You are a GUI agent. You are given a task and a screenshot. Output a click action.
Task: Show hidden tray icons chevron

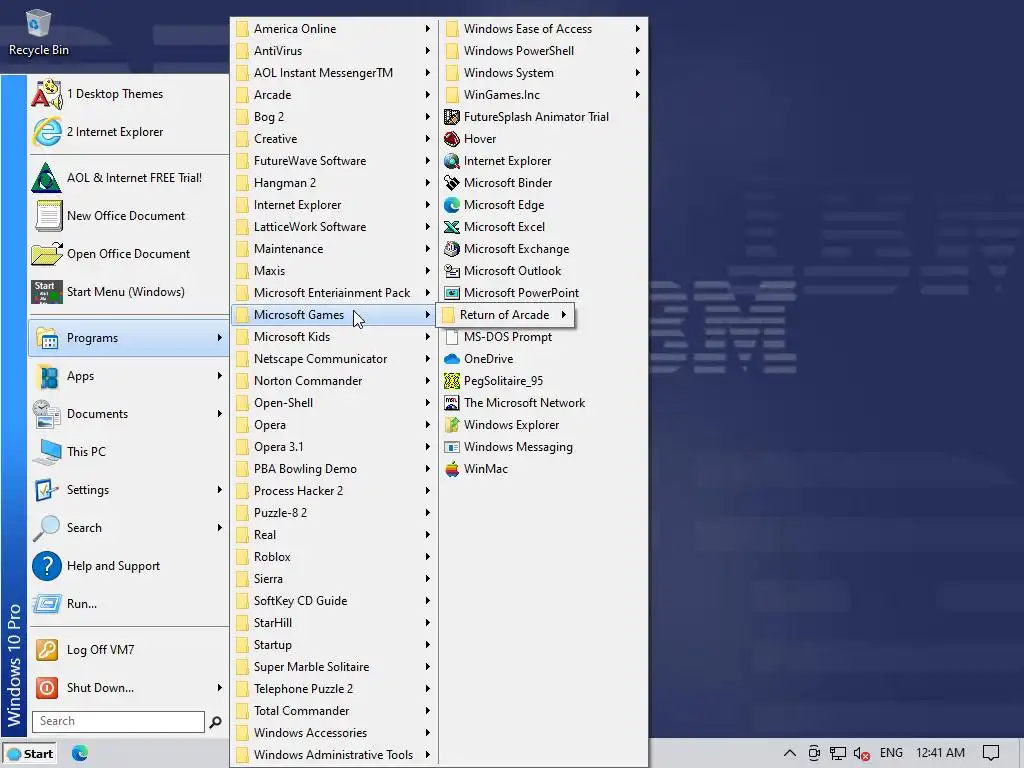coord(790,753)
